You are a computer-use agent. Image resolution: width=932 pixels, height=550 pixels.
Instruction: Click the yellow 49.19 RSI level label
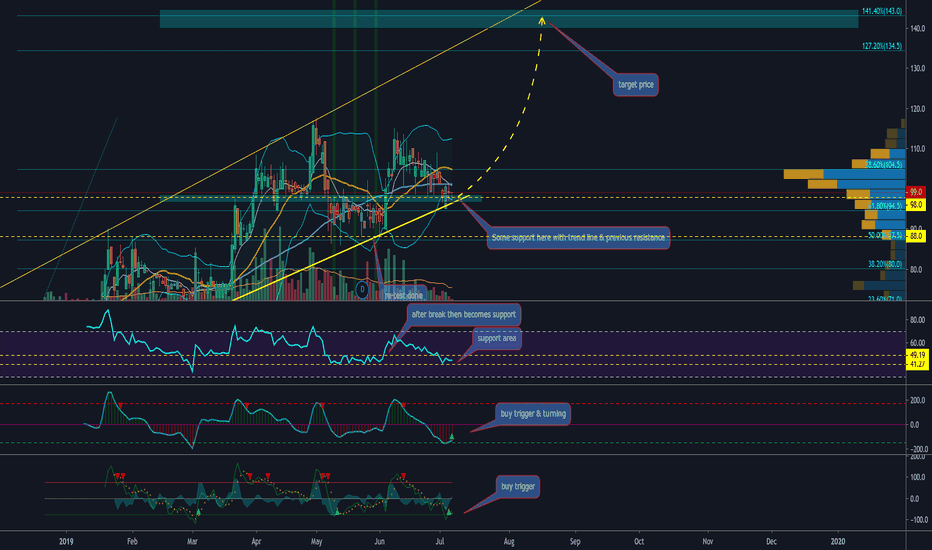[917, 355]
